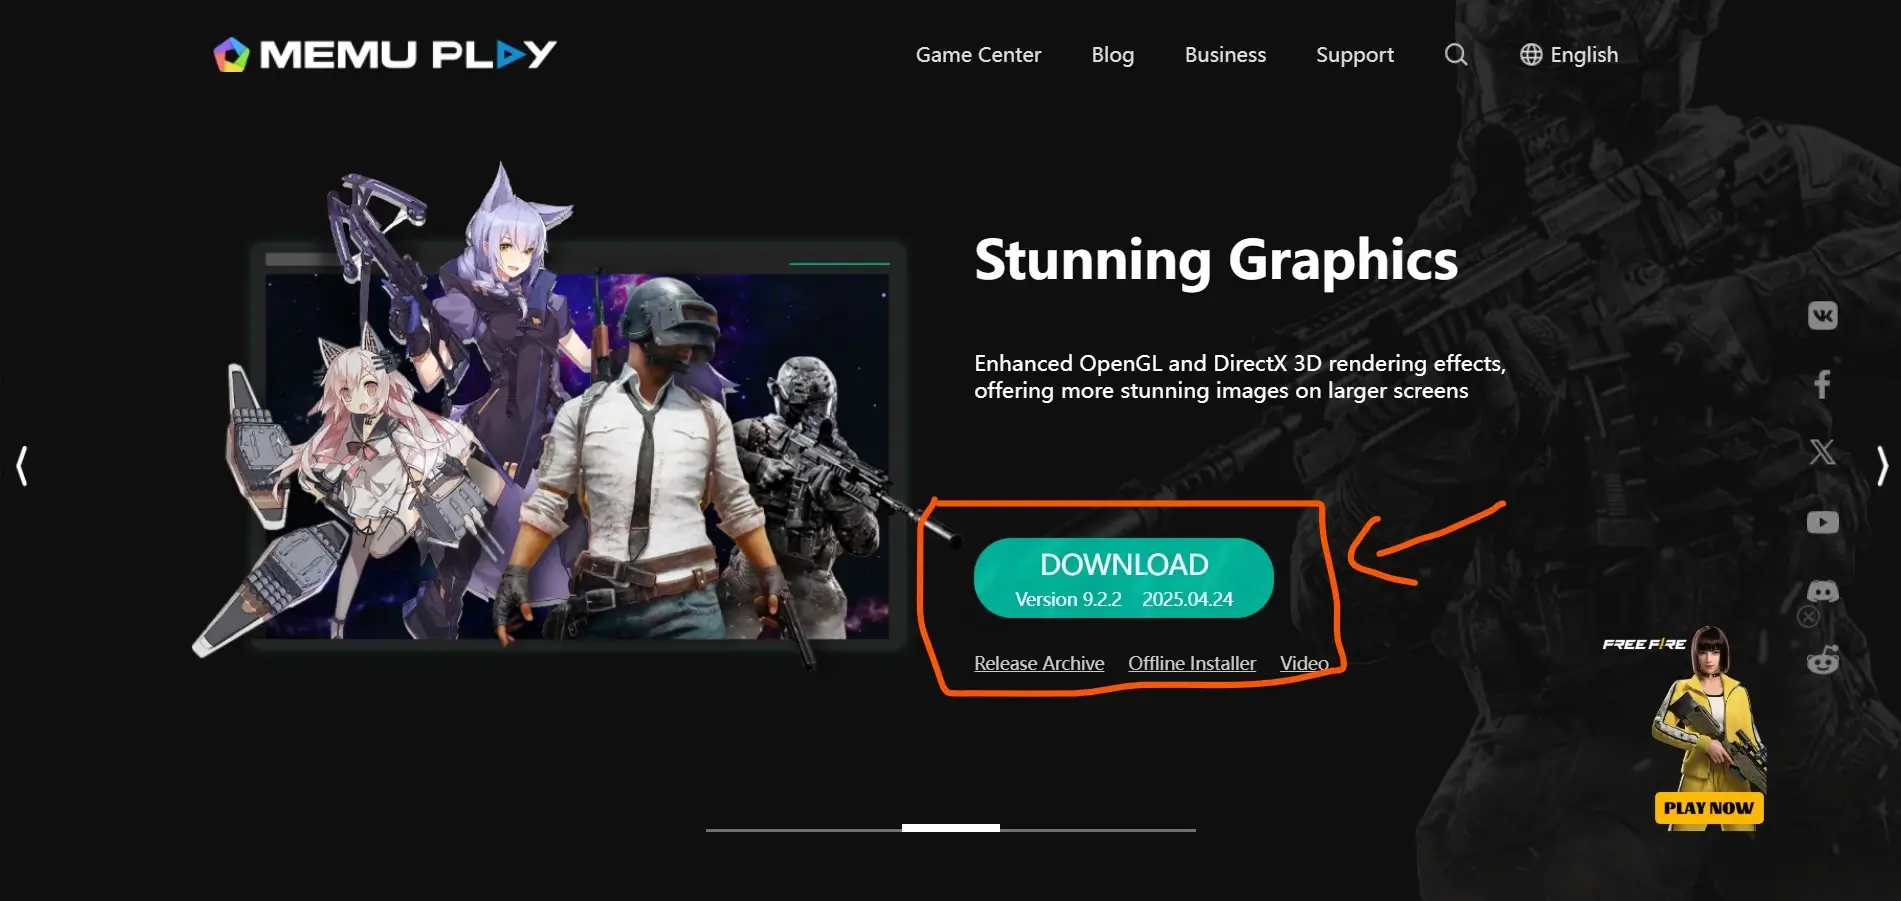This screenshot has width=1901, height=901.
Task: Open the Support menu item
Action: coord(1355,55)
